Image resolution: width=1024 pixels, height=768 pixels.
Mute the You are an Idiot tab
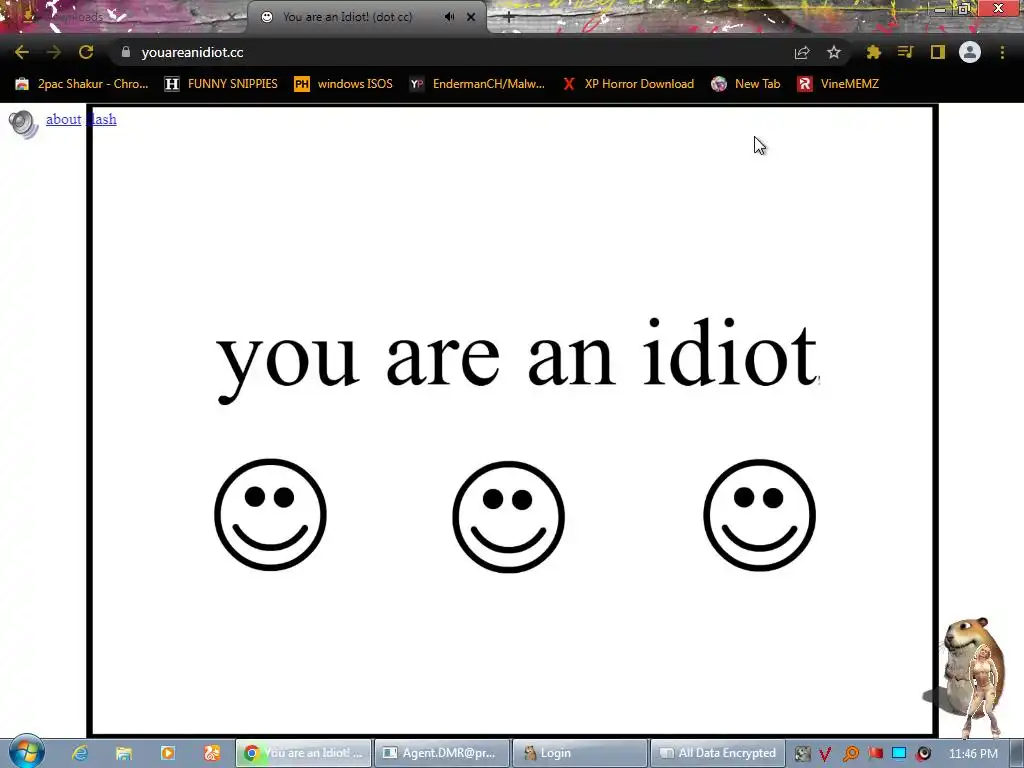(449, 17)
